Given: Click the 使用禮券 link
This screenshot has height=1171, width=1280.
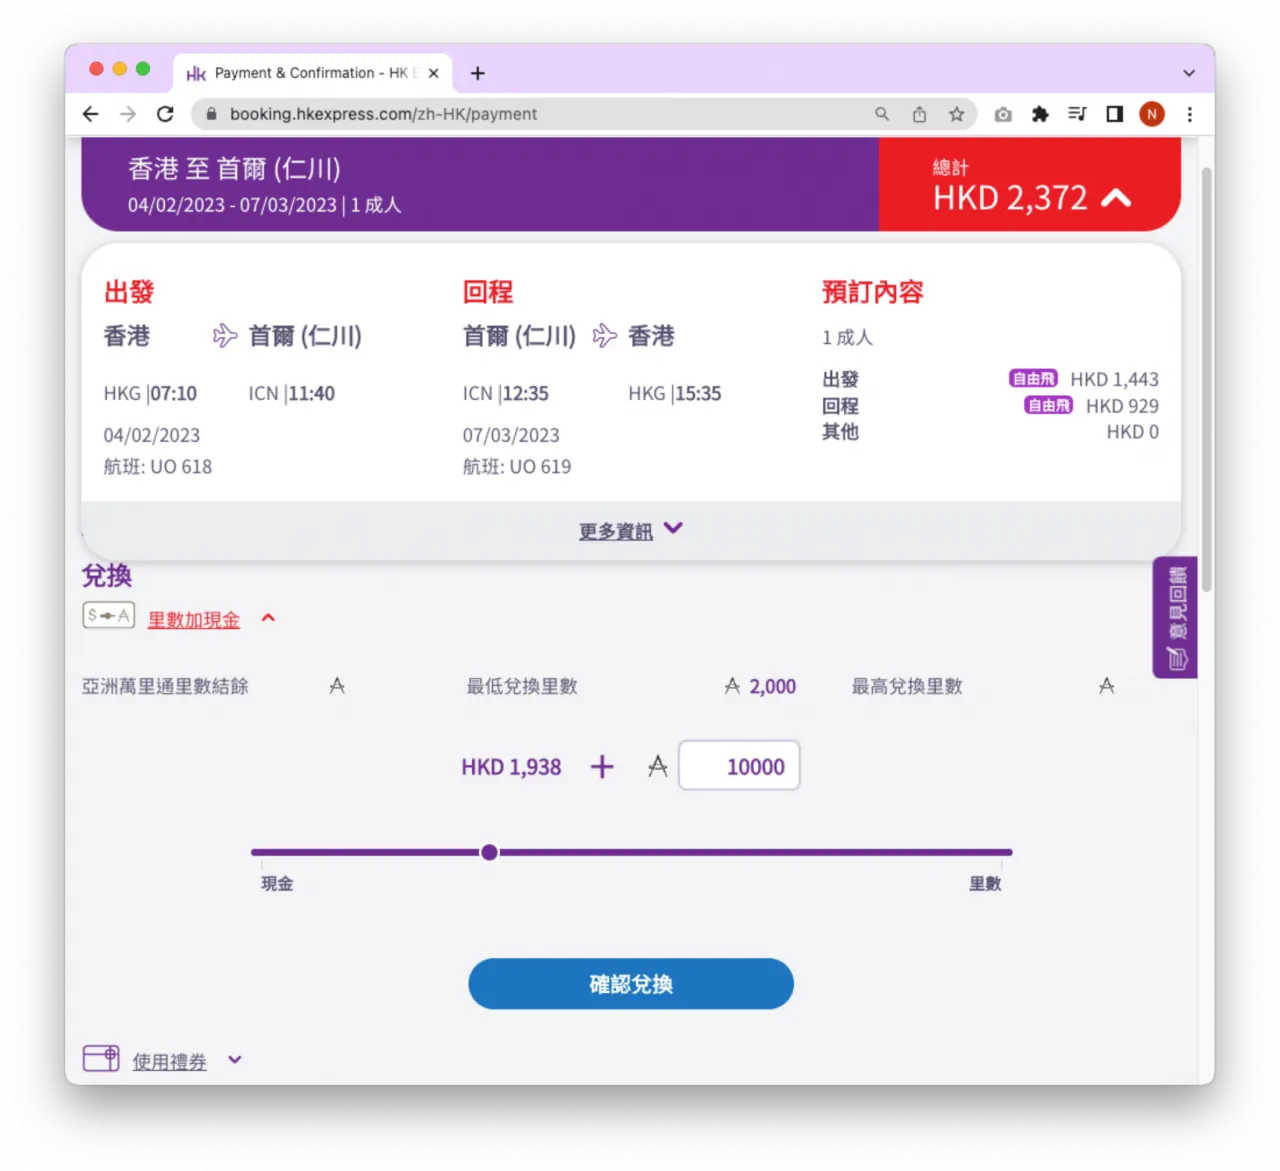Looking at the screenshot, I should [169, 1062].
